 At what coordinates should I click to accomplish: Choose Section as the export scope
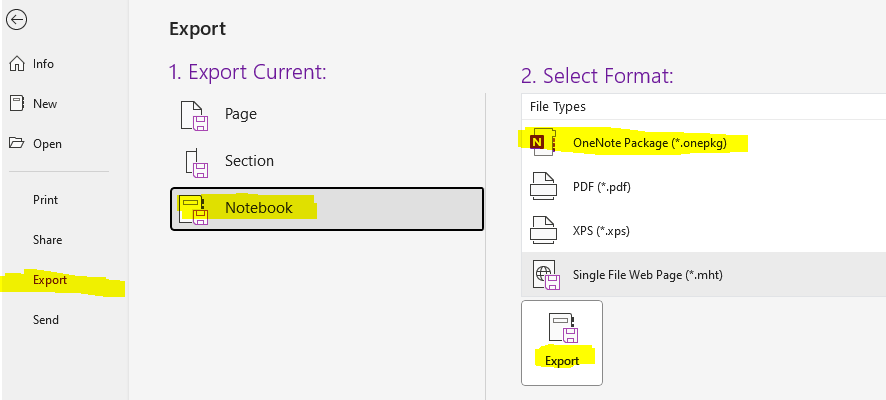tap(327, 162)
